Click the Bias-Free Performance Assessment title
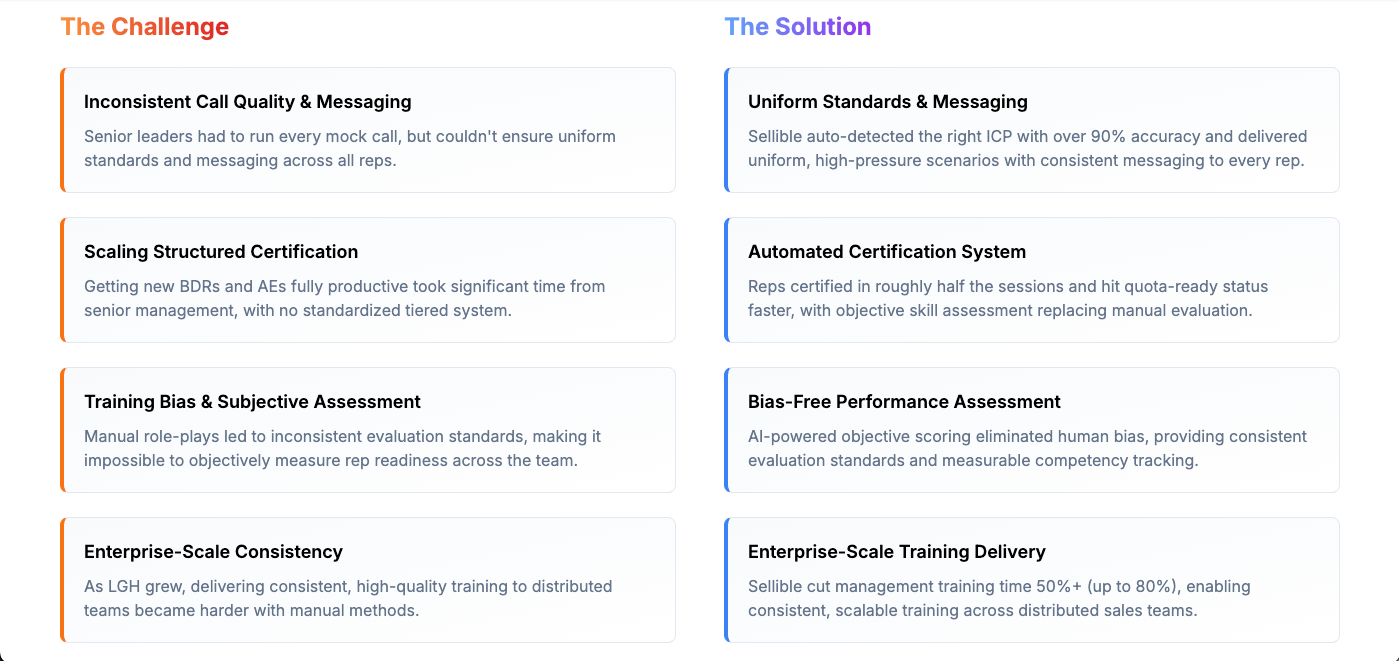The width and height of the screenshot is (1399, 661). pos(904,402)
